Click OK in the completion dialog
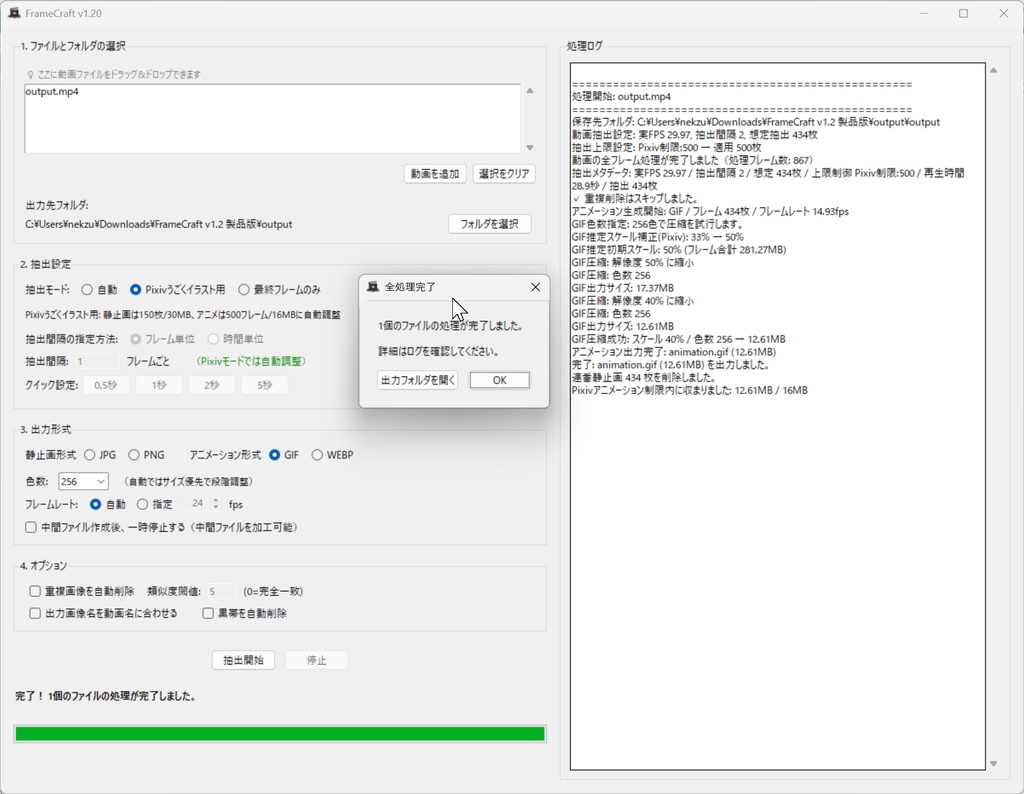 tap(500, 380)
